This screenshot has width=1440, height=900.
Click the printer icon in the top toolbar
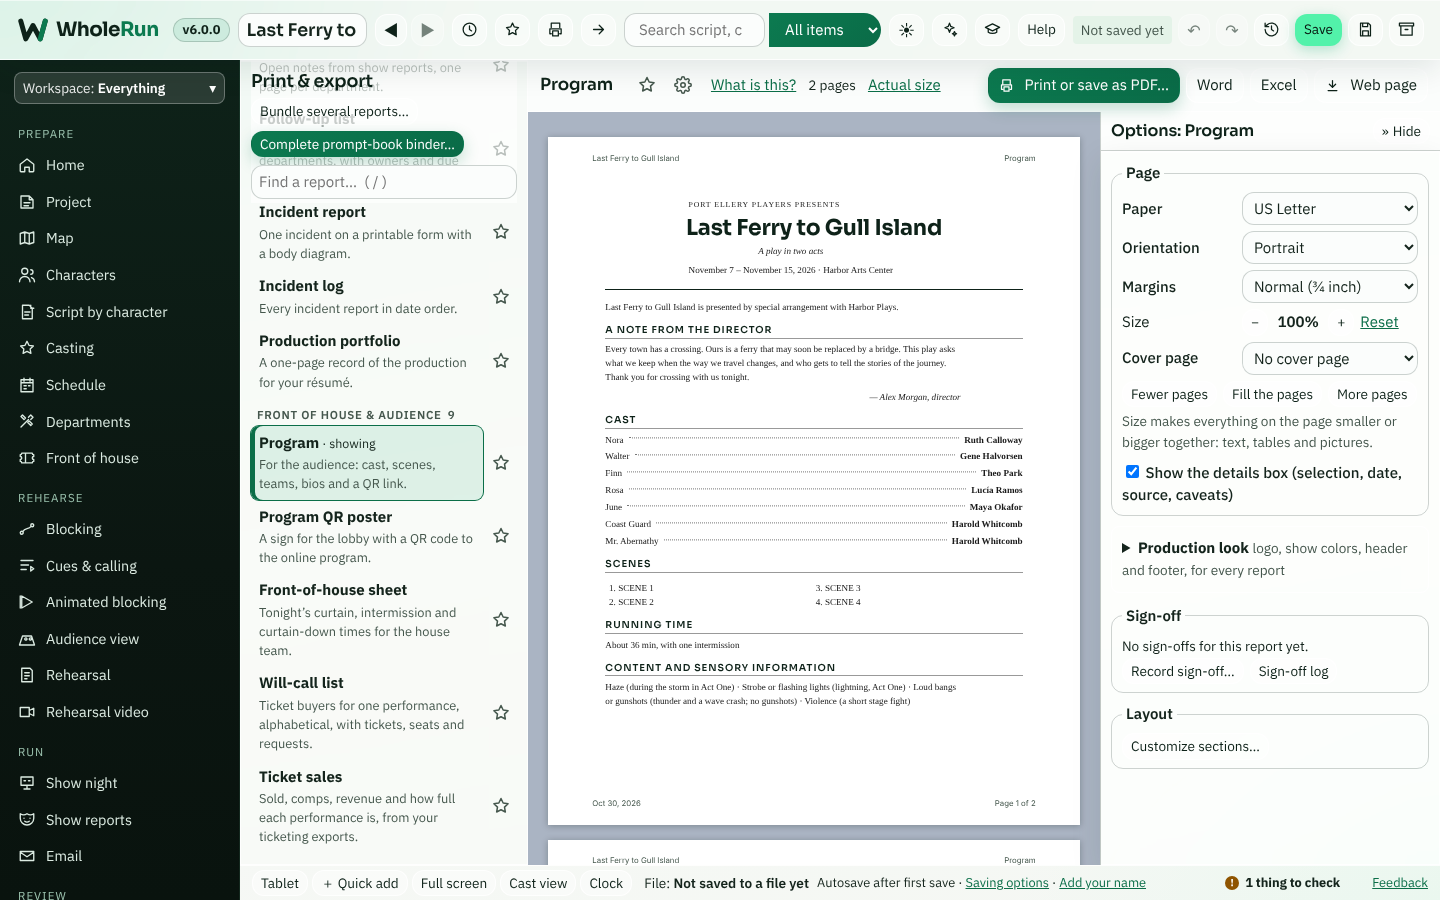556,30
